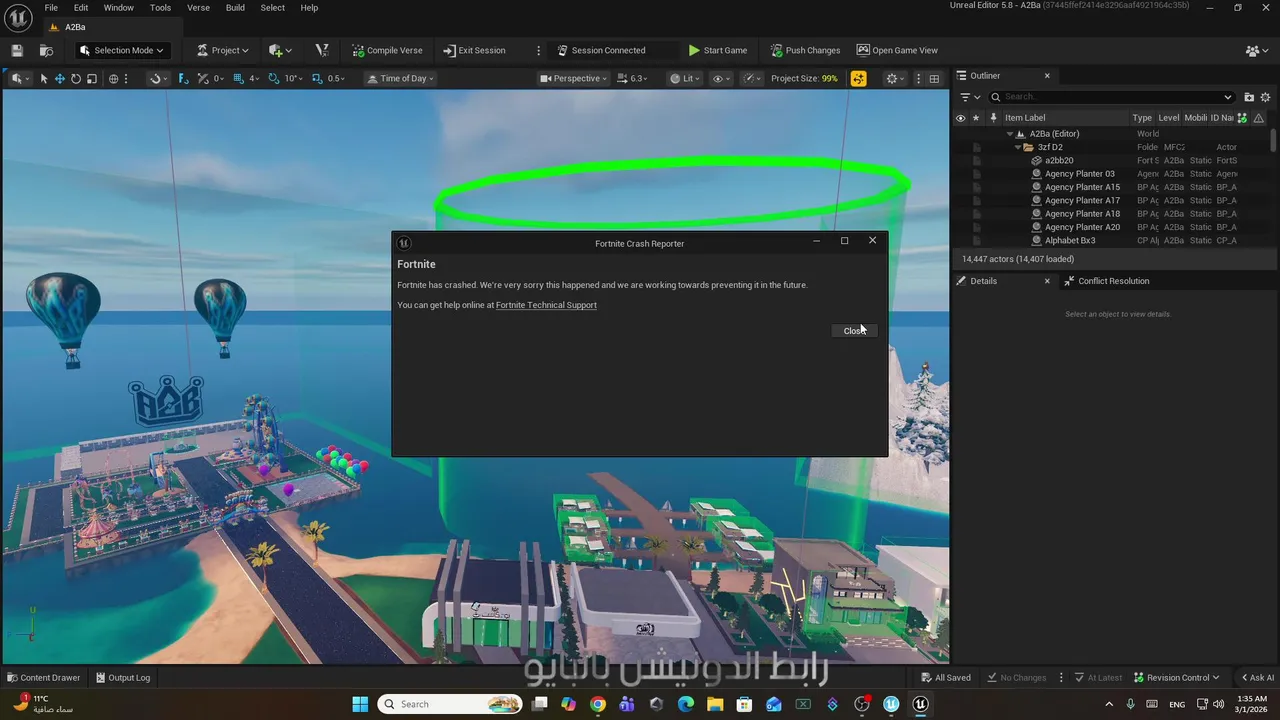Open Perspective viewport type dropdown
1280x720 pixels.
[x=574, y=78]
